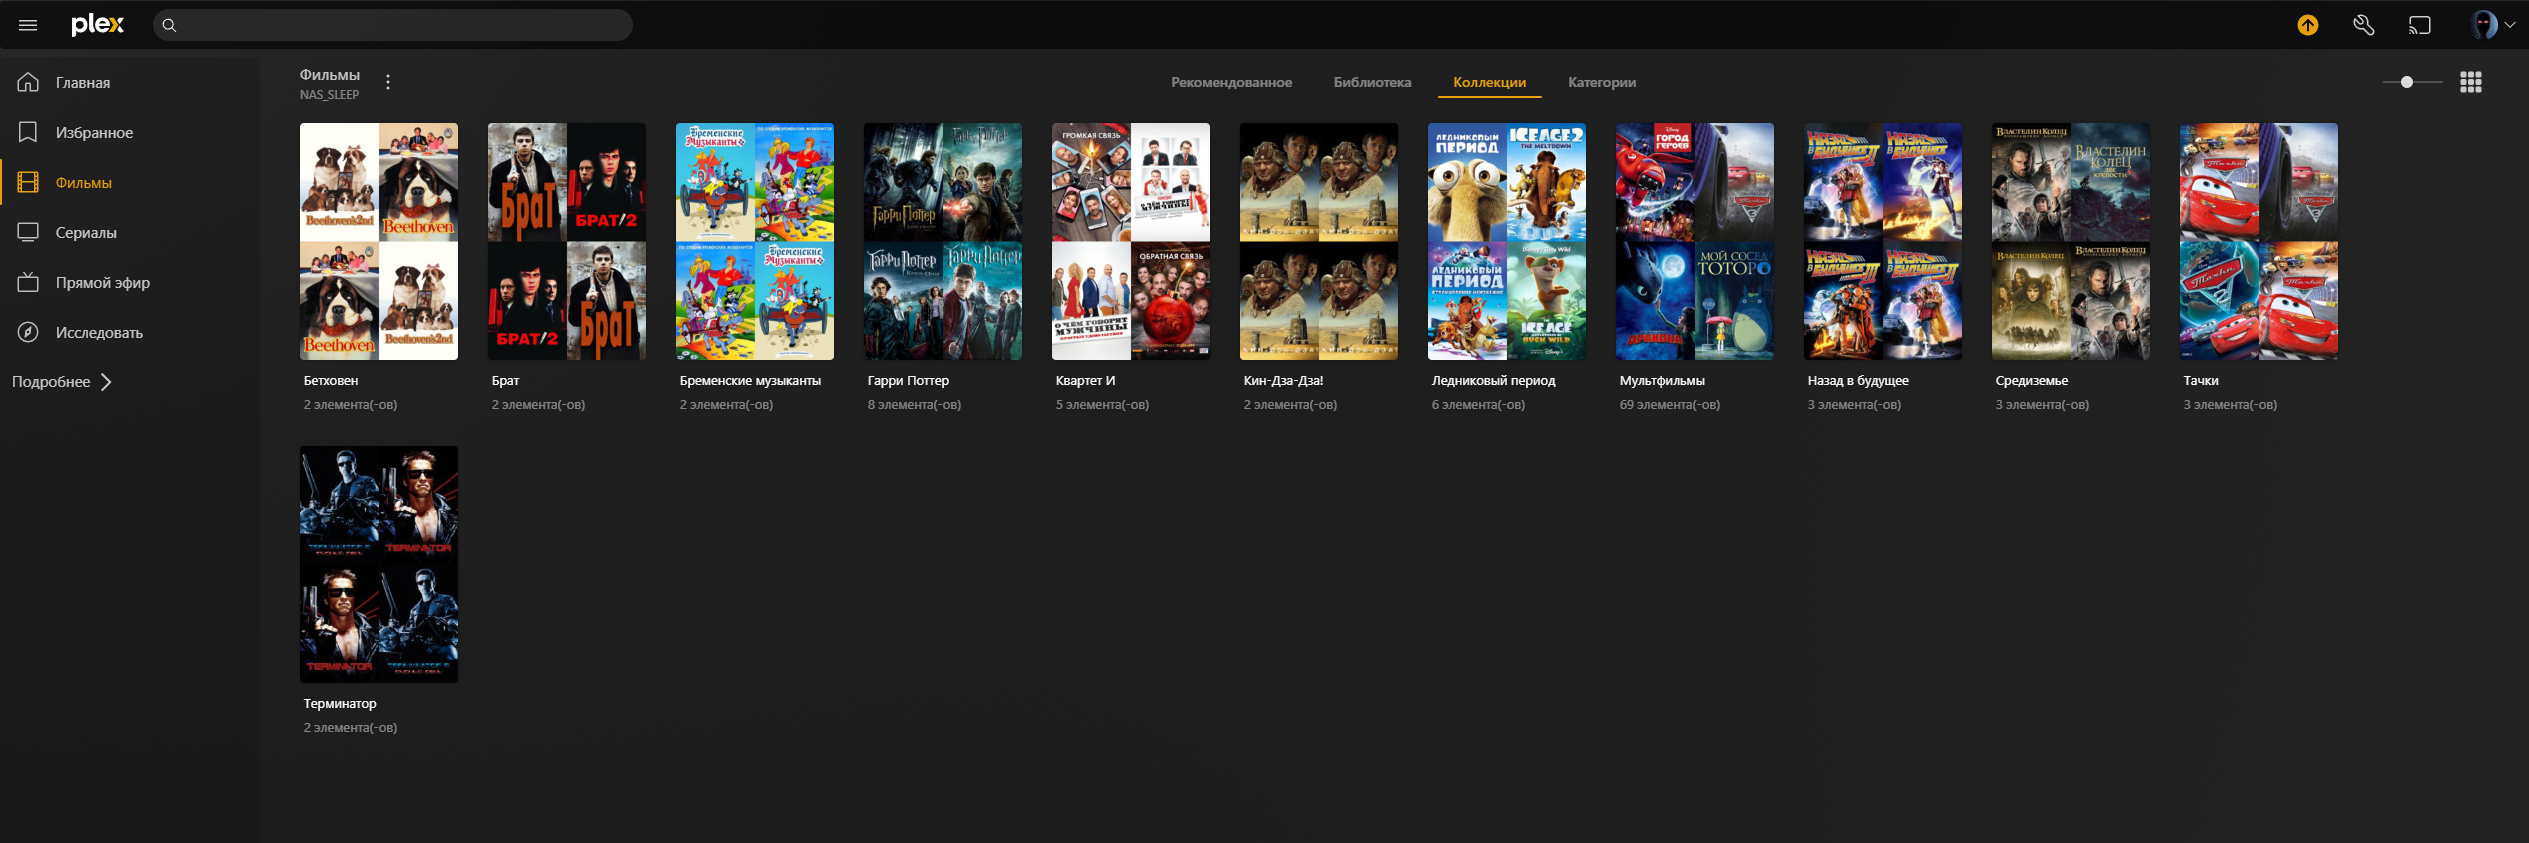Screen dimensions: 2529x843
Task: Click the Сериалы monitor icon
Action: point(28,232)
